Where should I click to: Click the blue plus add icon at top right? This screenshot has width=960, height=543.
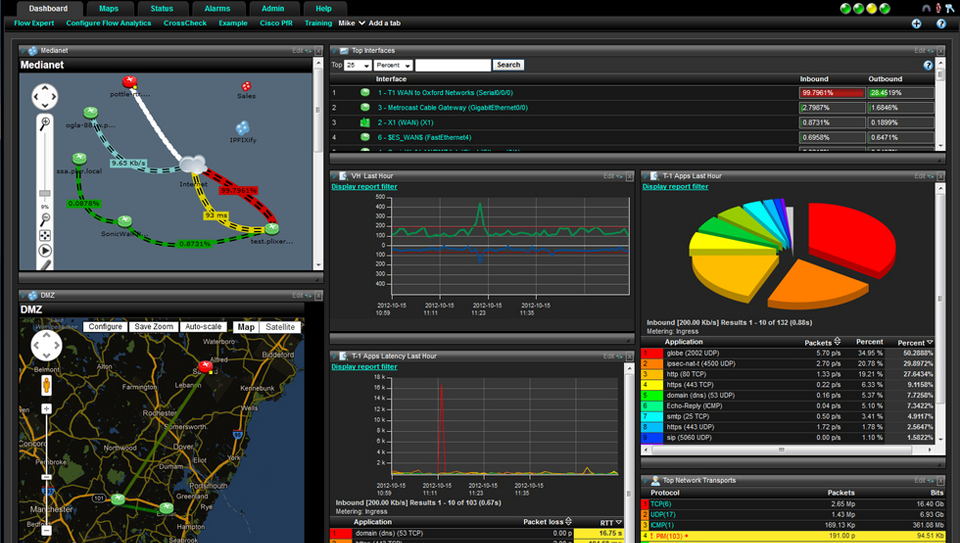click(917, 24)
